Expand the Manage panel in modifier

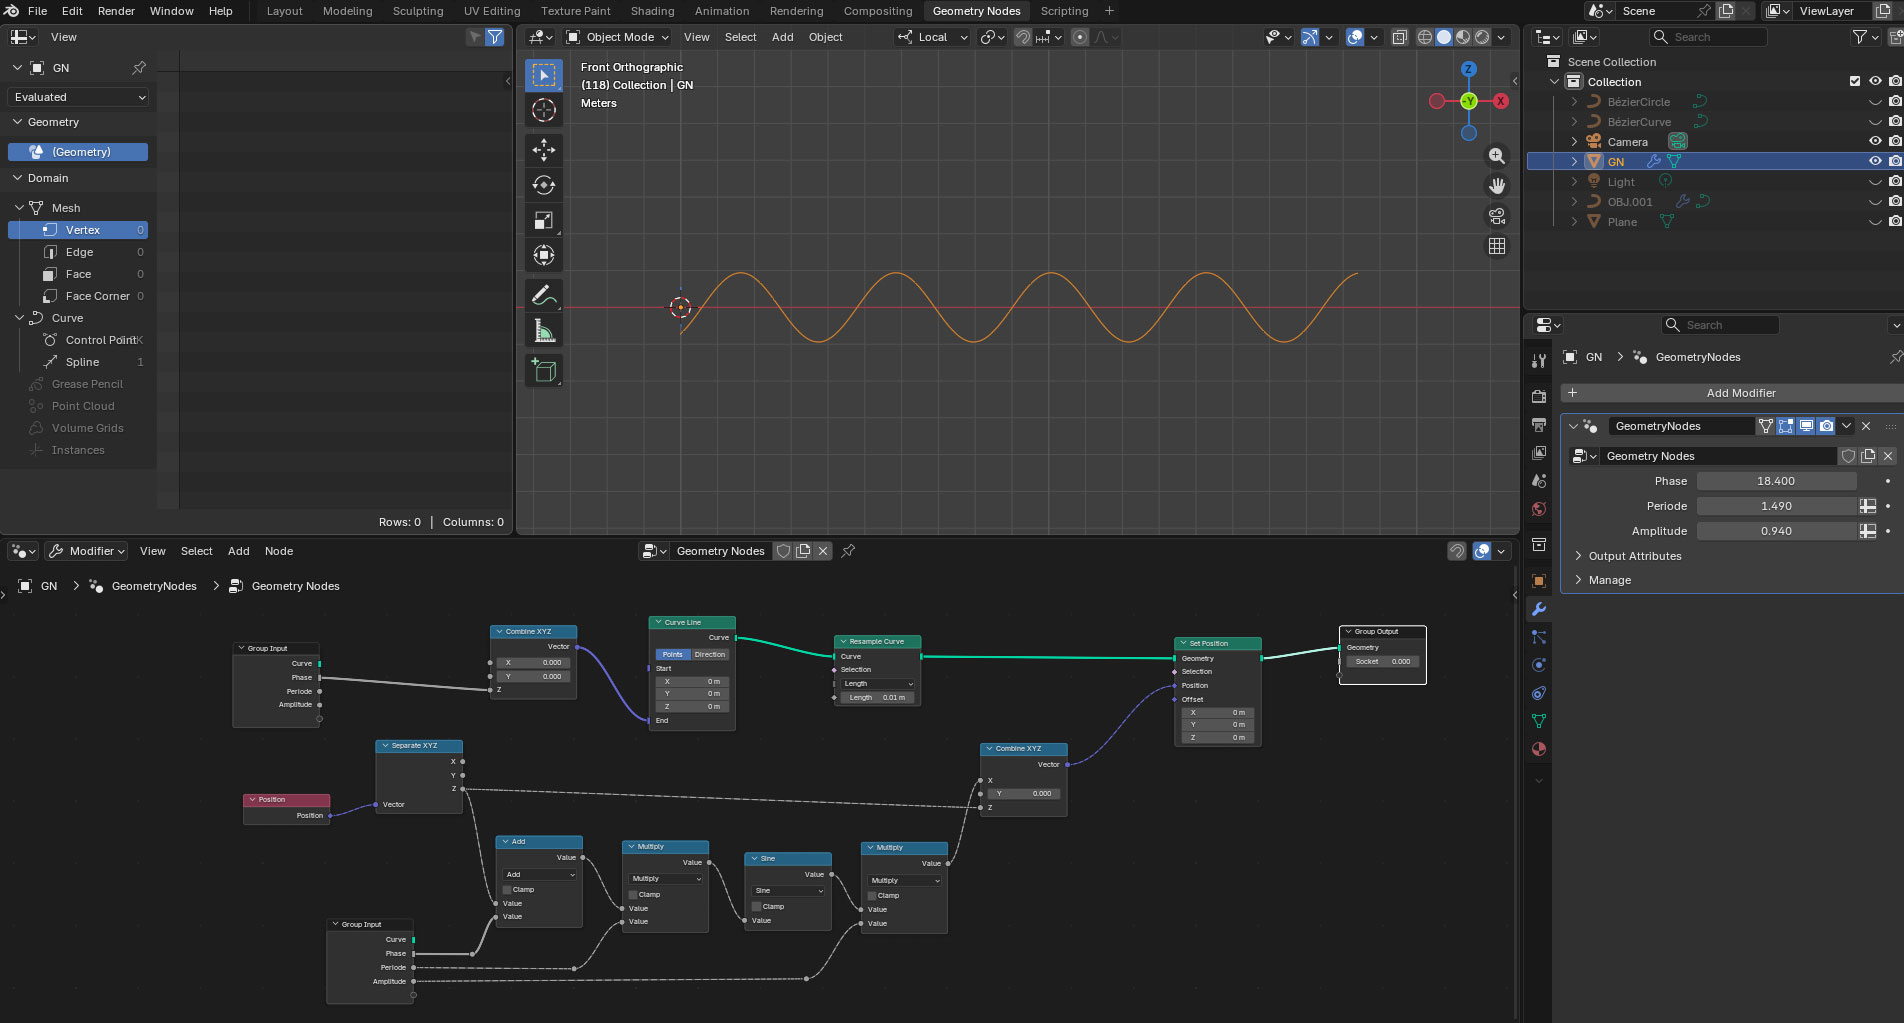point(1609,580)
